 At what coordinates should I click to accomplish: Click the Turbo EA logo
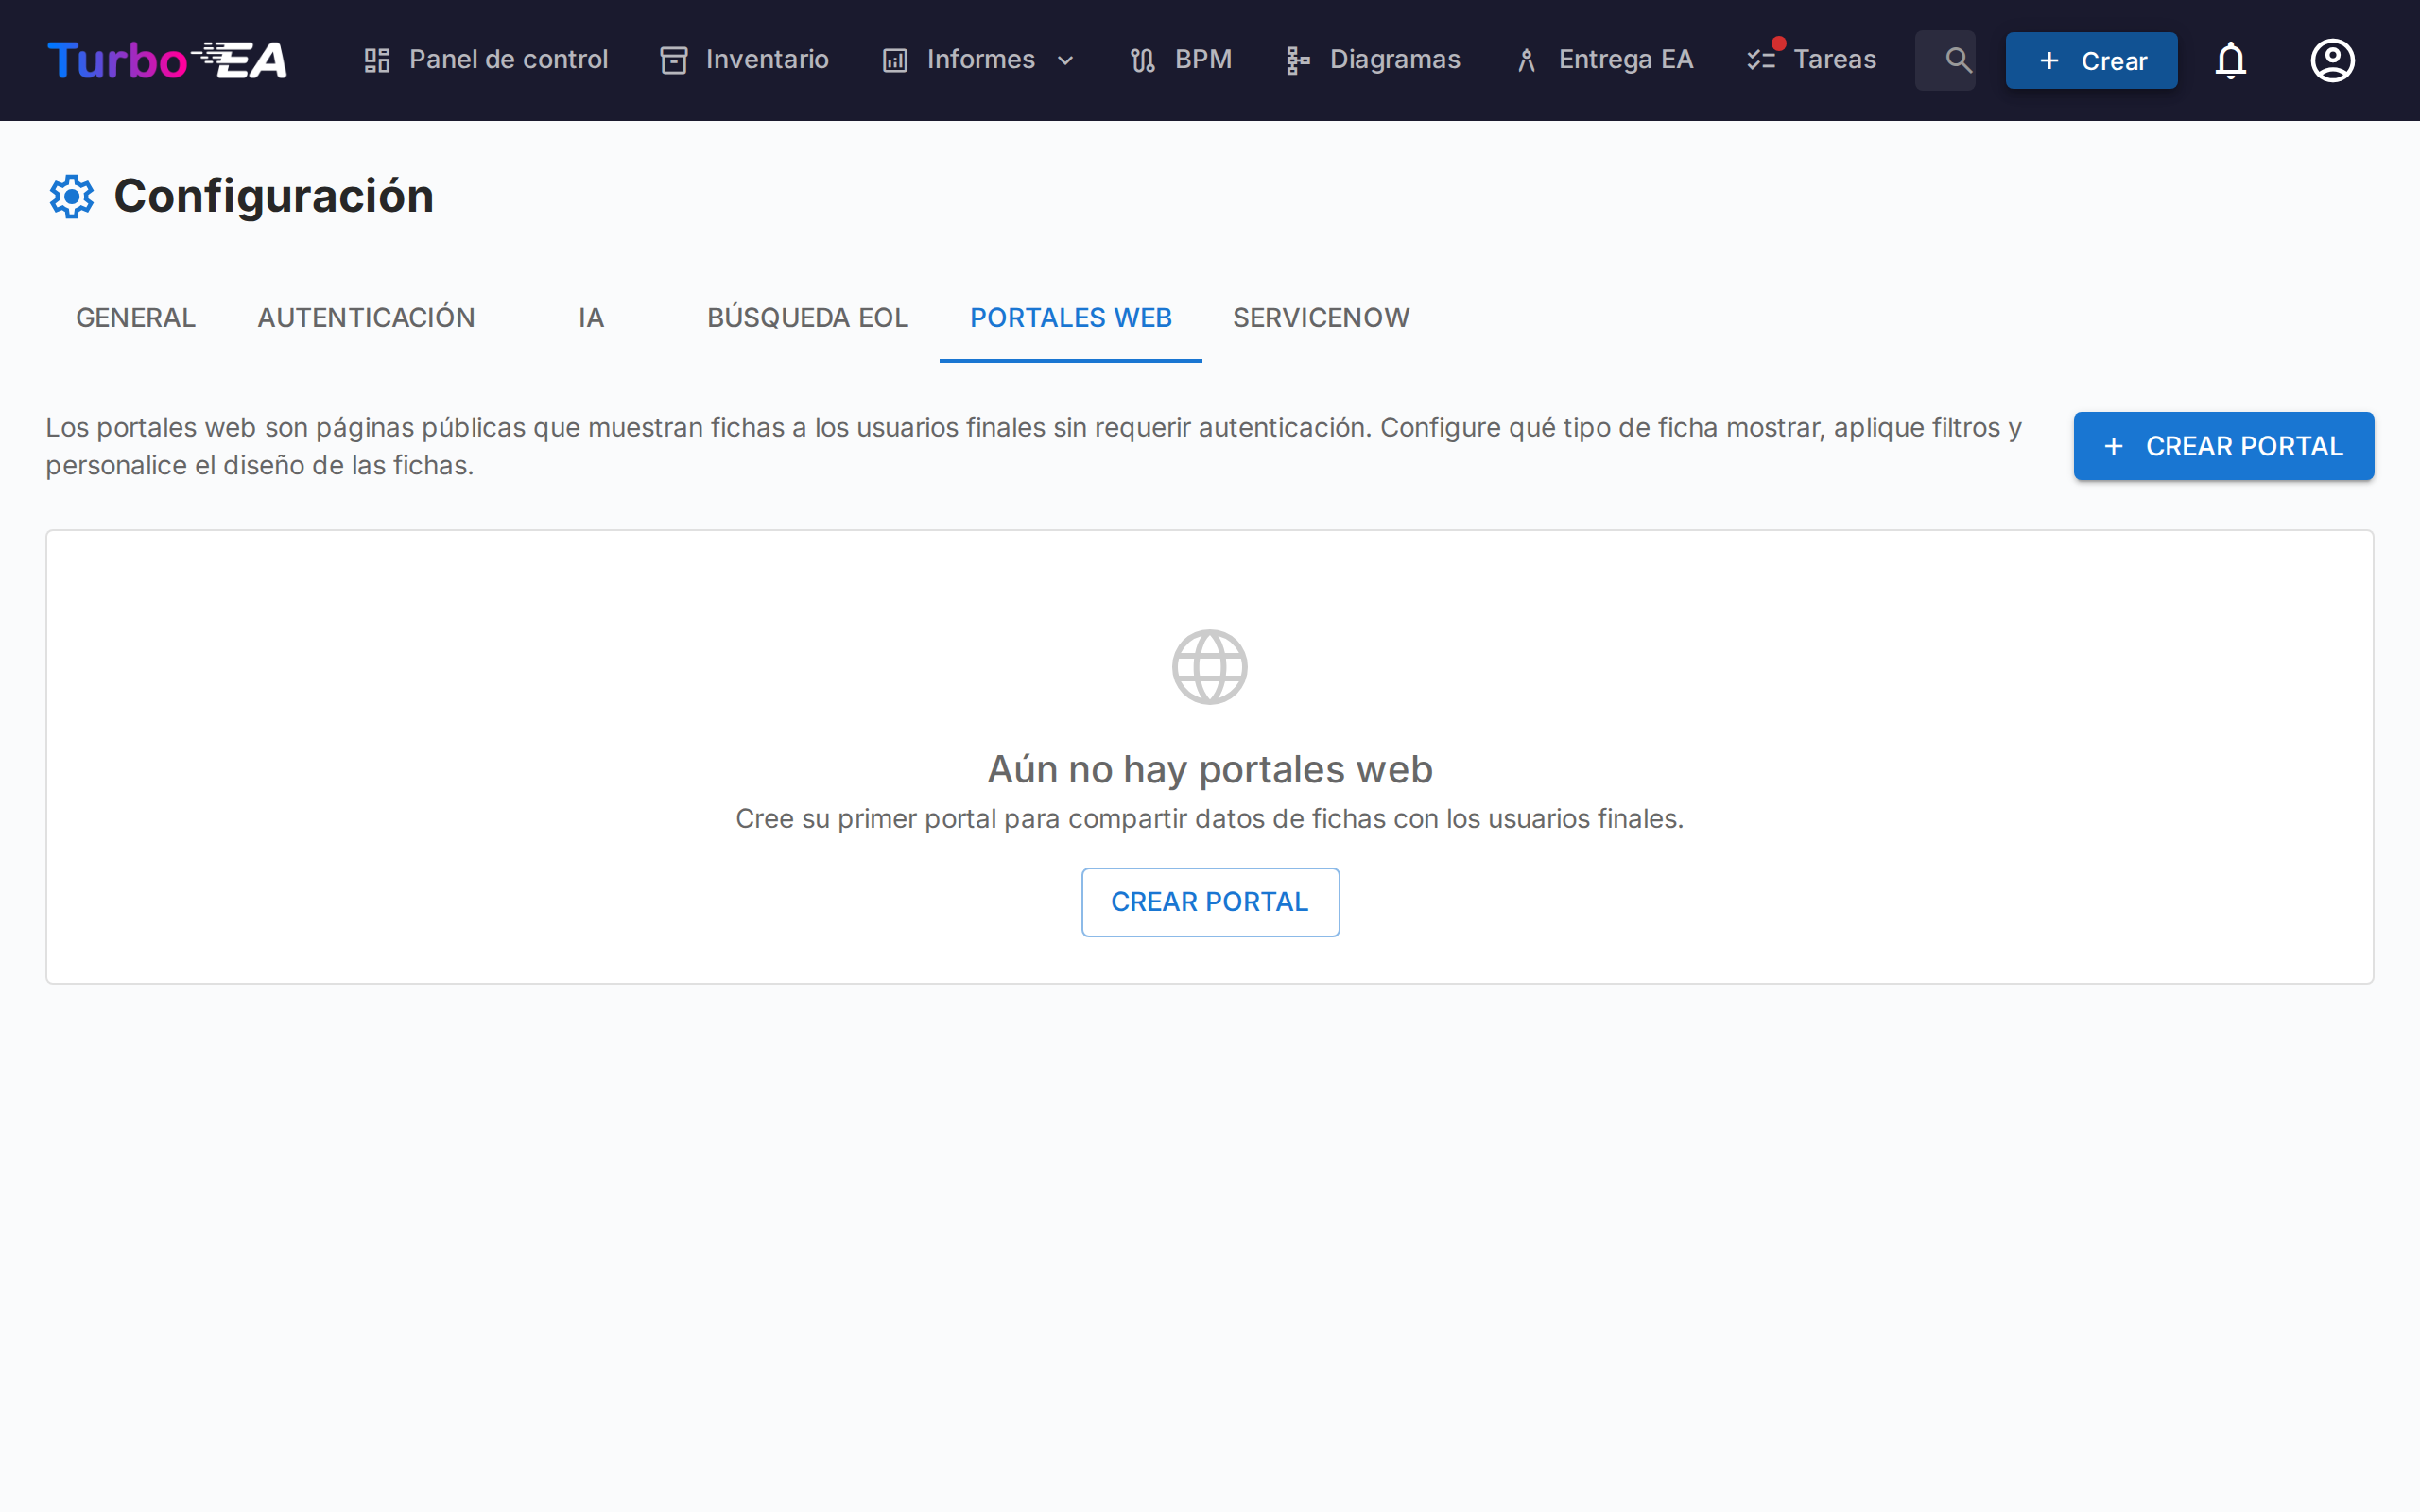point(166,60)
